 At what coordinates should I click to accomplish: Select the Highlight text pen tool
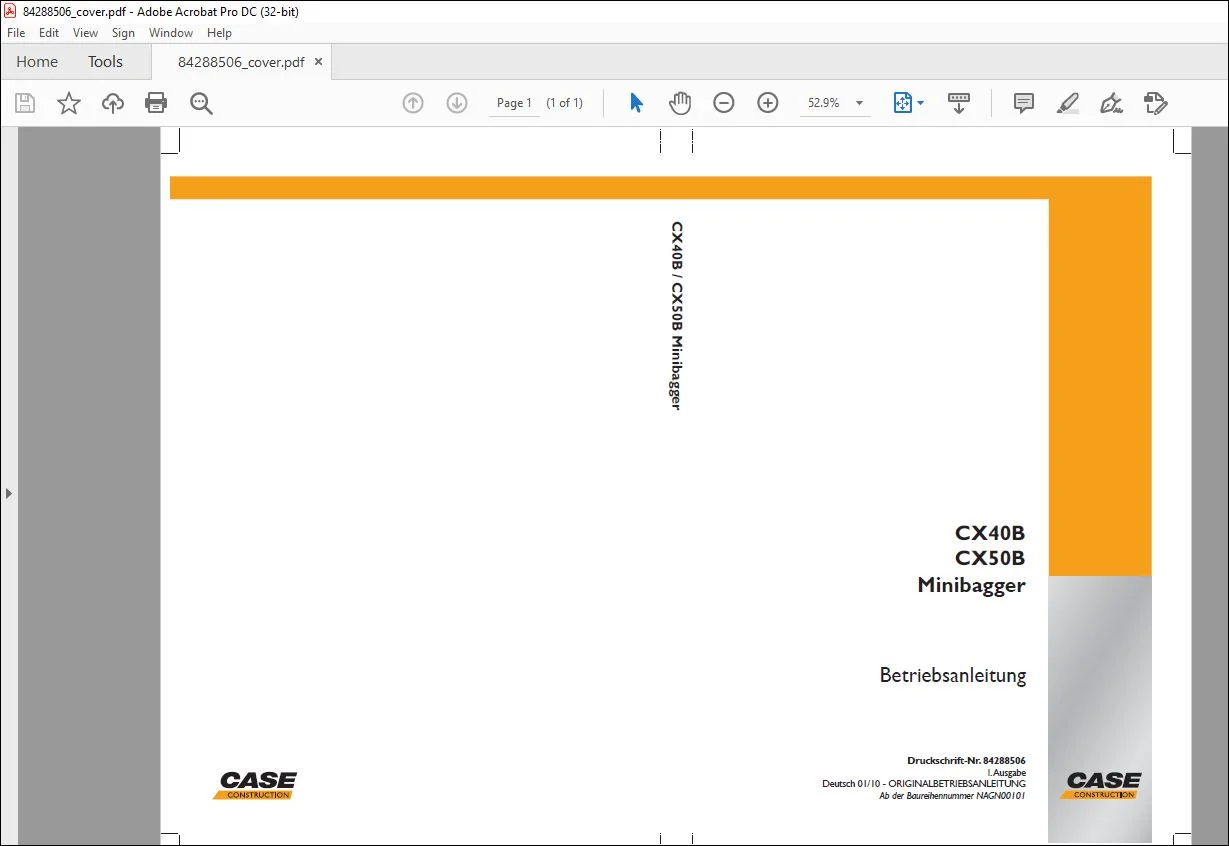pos(1068,103)
